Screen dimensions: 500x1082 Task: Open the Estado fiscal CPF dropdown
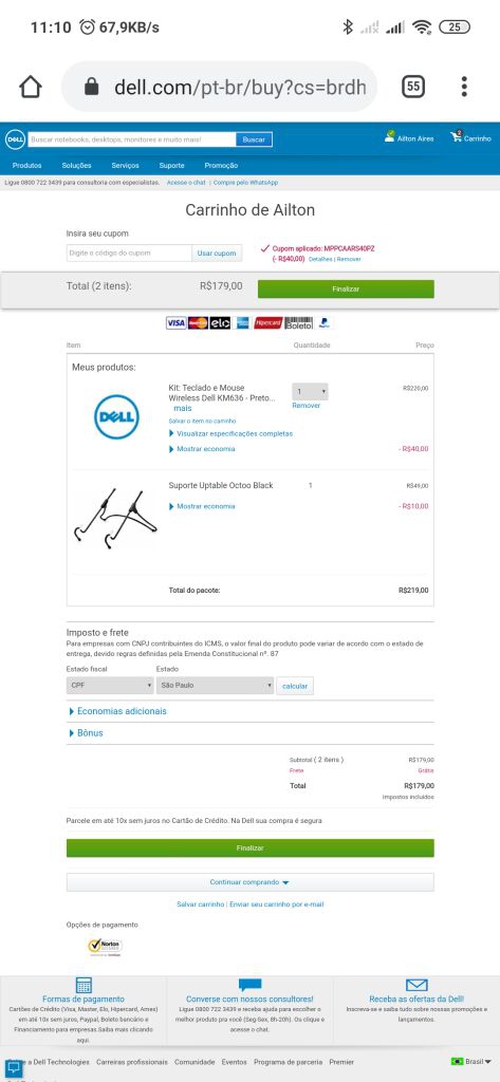110,685
